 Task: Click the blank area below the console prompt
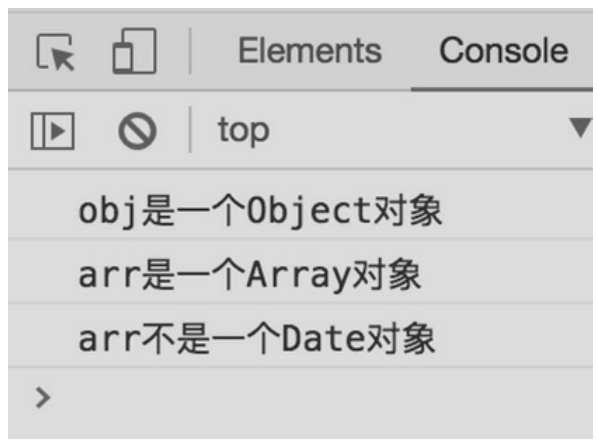300,427
